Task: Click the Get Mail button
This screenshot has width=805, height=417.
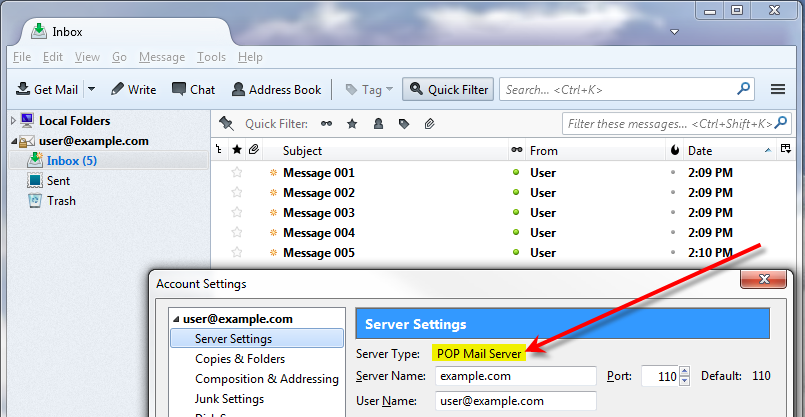Action: 47,89
